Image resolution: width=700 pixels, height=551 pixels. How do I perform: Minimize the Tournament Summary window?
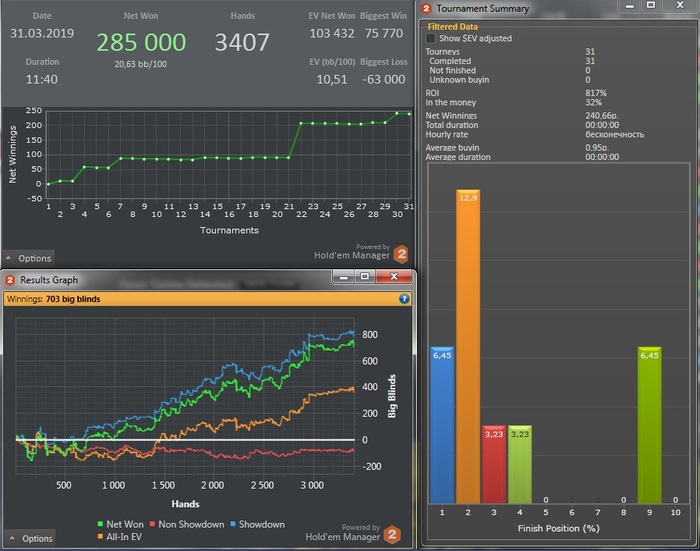click(x=629, y=6)
